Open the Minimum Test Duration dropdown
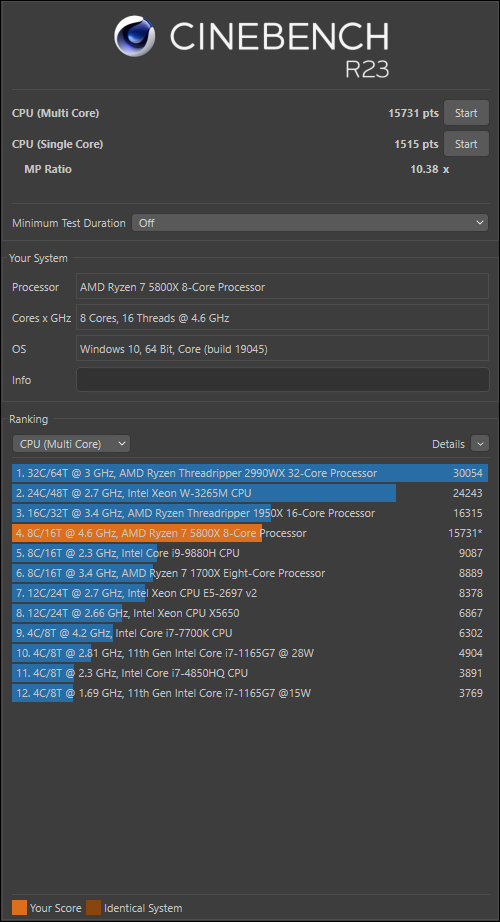Image resolution: width=500 pixels, height=922 pixels. click(x=310, y=223)
